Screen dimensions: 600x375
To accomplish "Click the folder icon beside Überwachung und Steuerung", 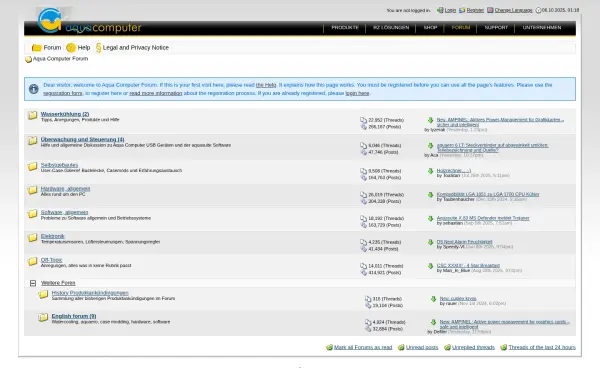I will [x=33, y=141].
